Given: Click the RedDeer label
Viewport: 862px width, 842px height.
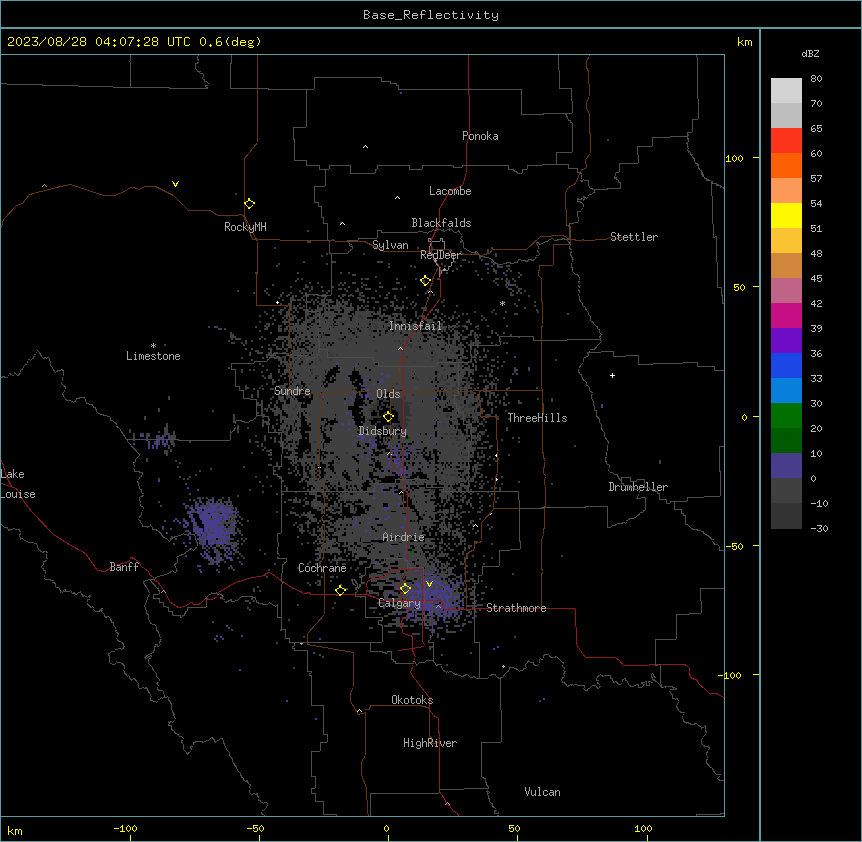Looking at the screenshot, I should tap(440, 255).
